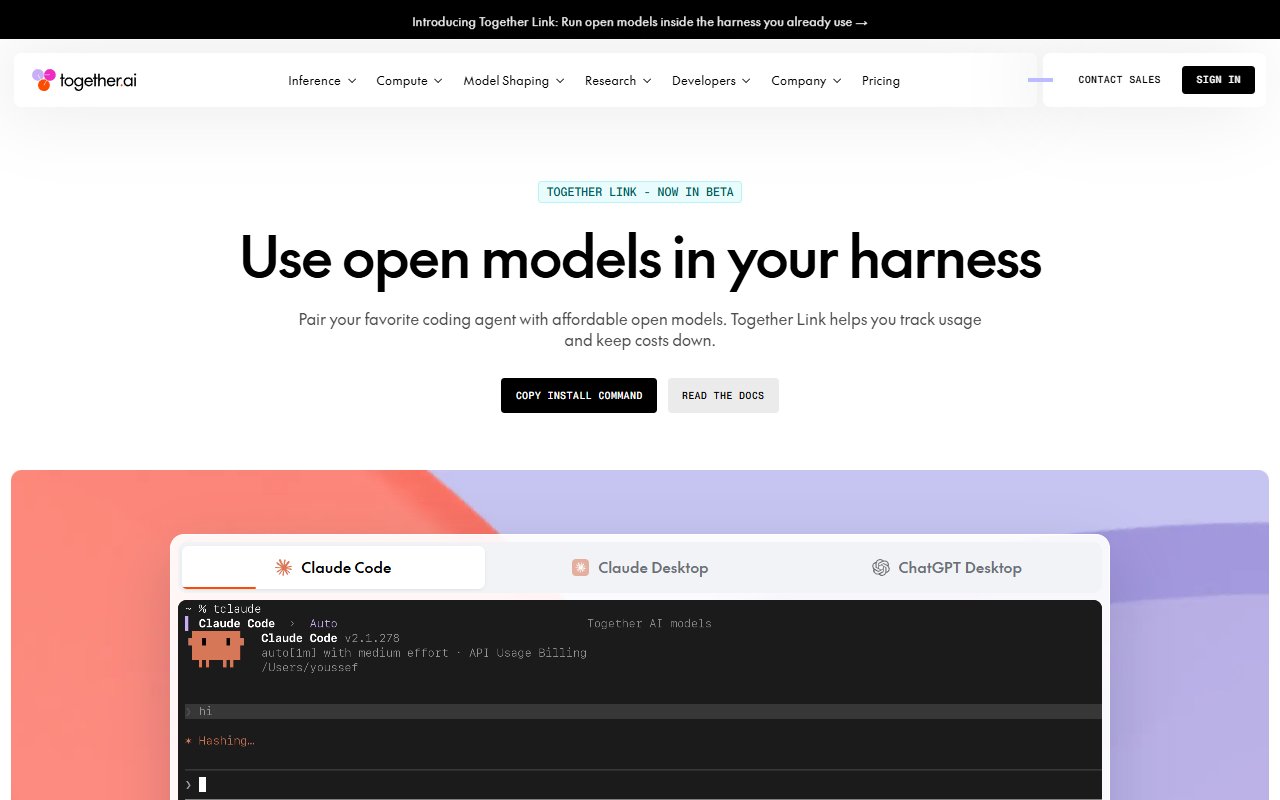The height and width of the screenshot is (800, 1280).
Task: Select the Claude Code tab
Action: pyautogui.click(x=334, y=567)
